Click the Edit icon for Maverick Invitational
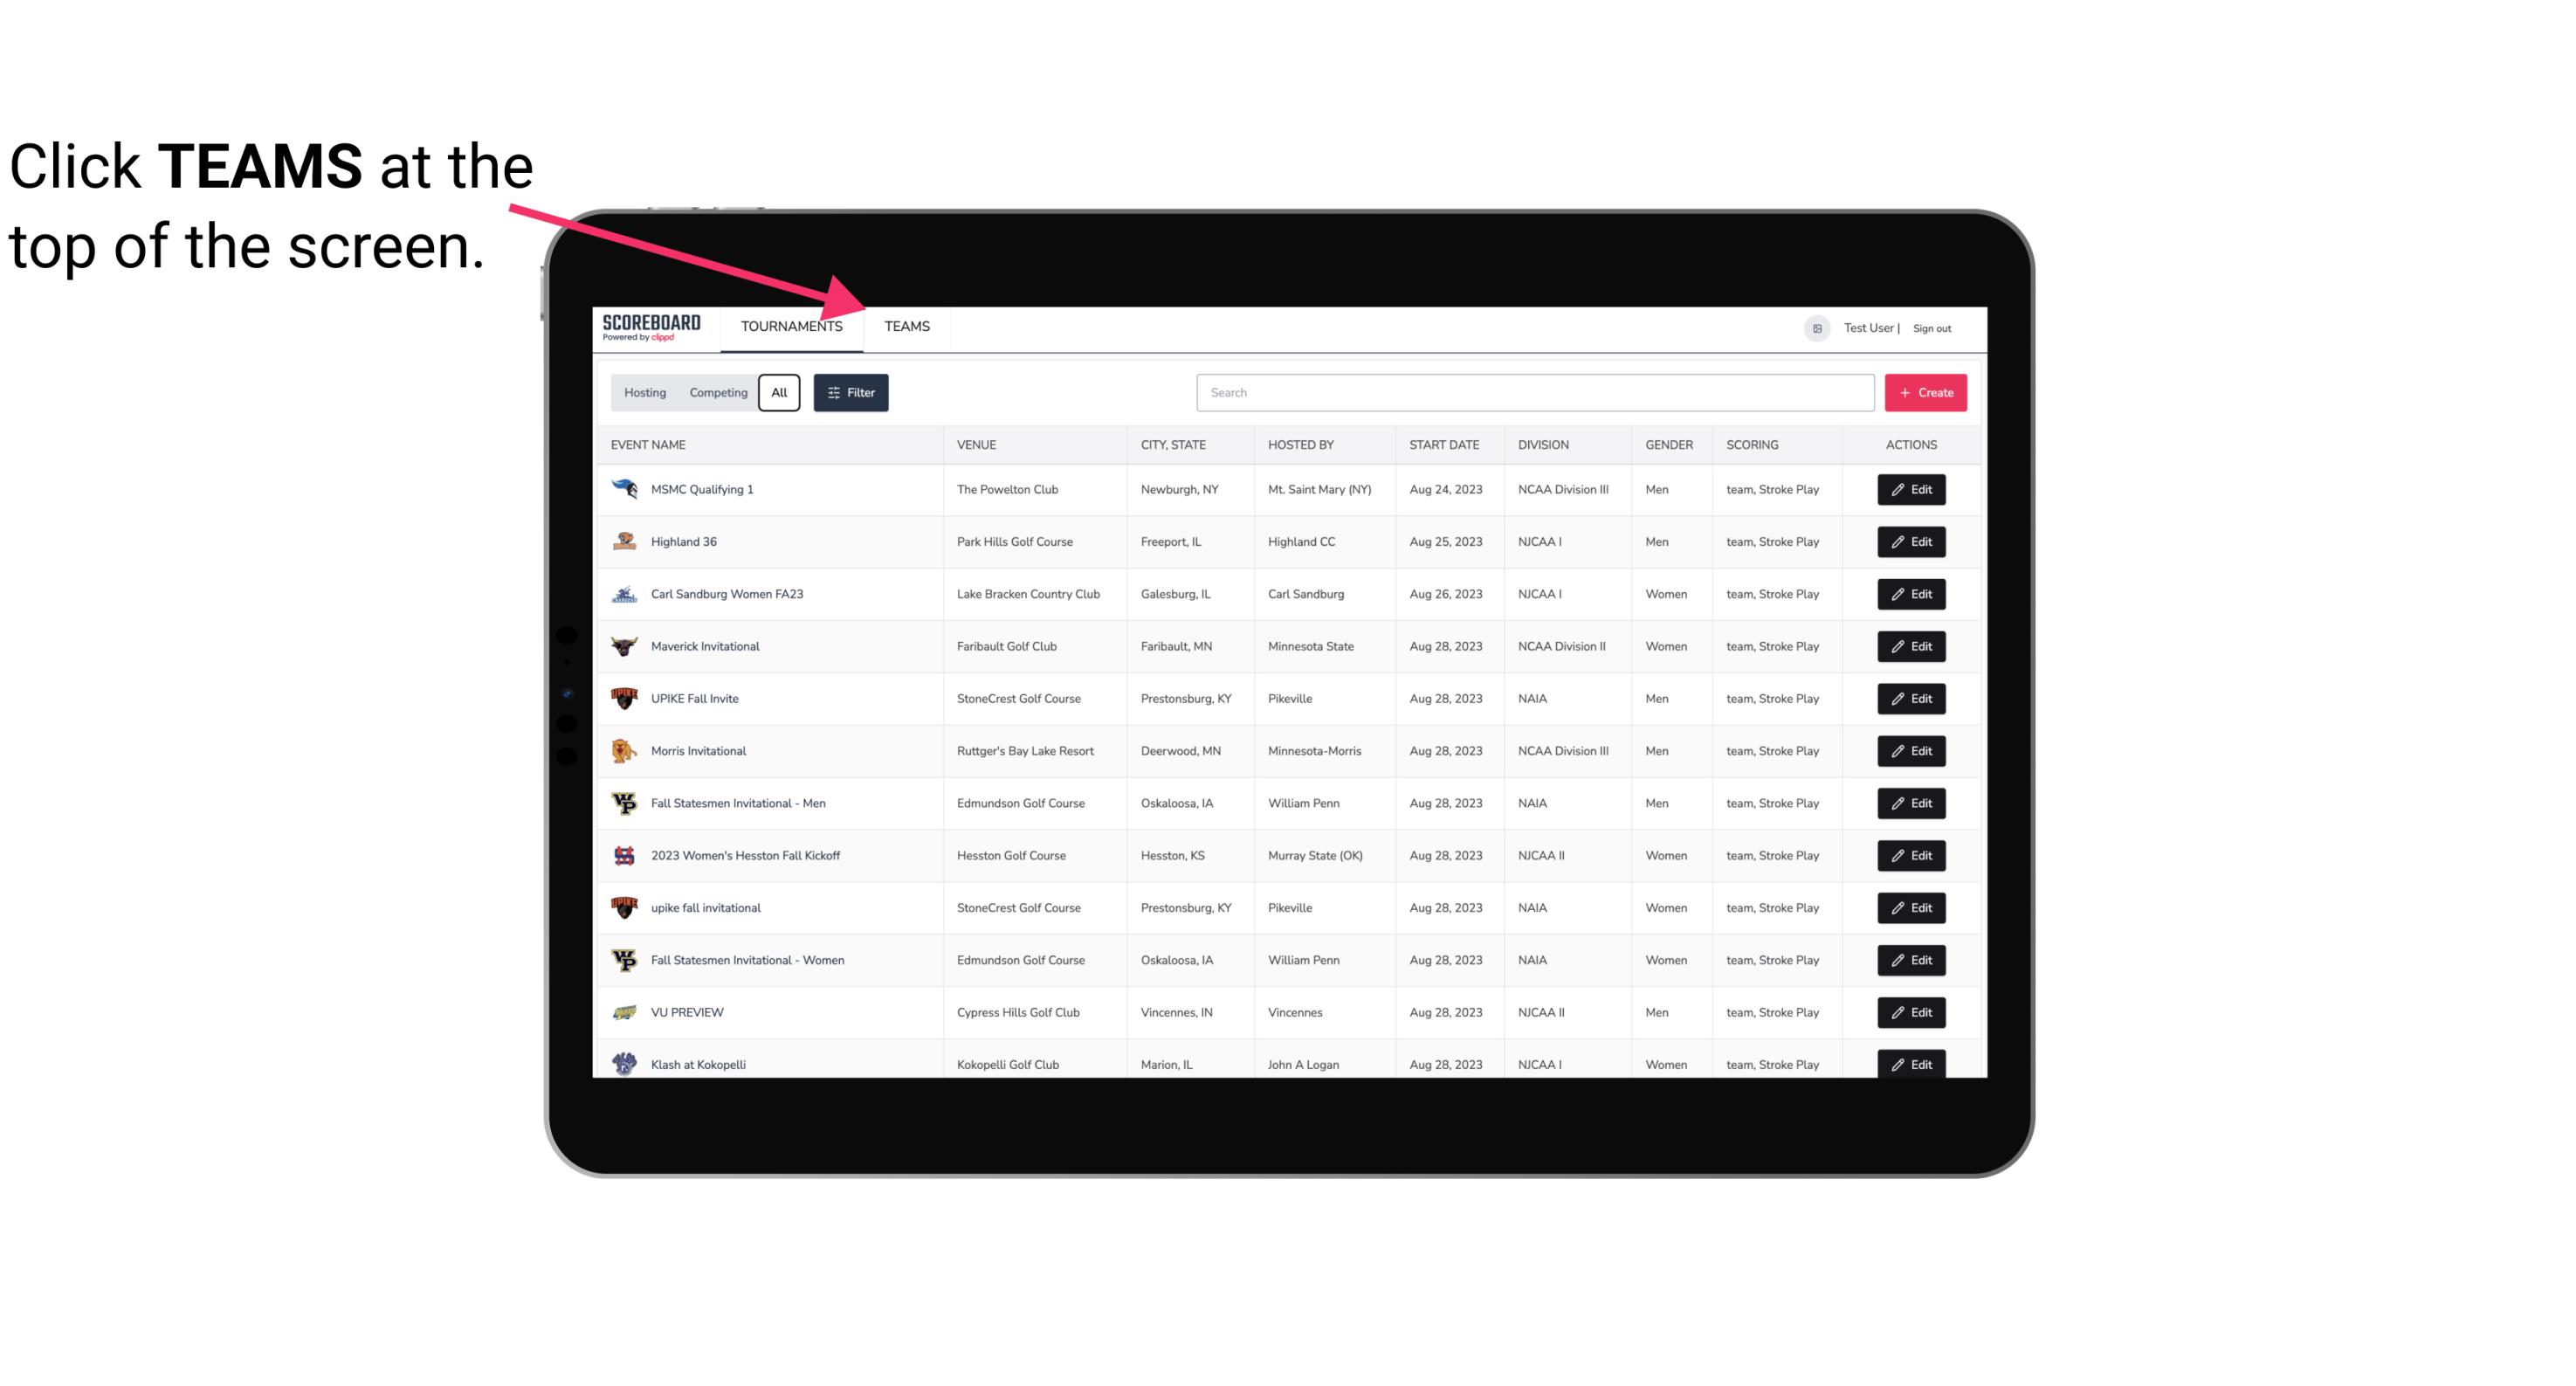This screenshot has height=1386, width=2576. pyautogui.click(x=1911, y=645)
